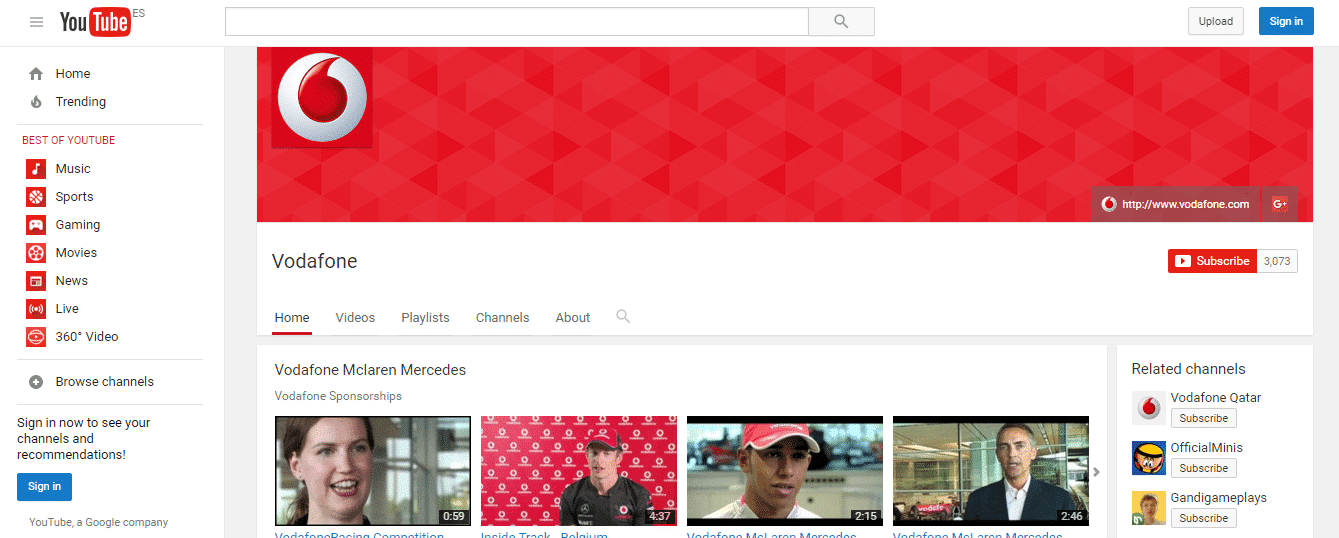
Task: Open the hamburger guide menu
Action: point(37,22)
